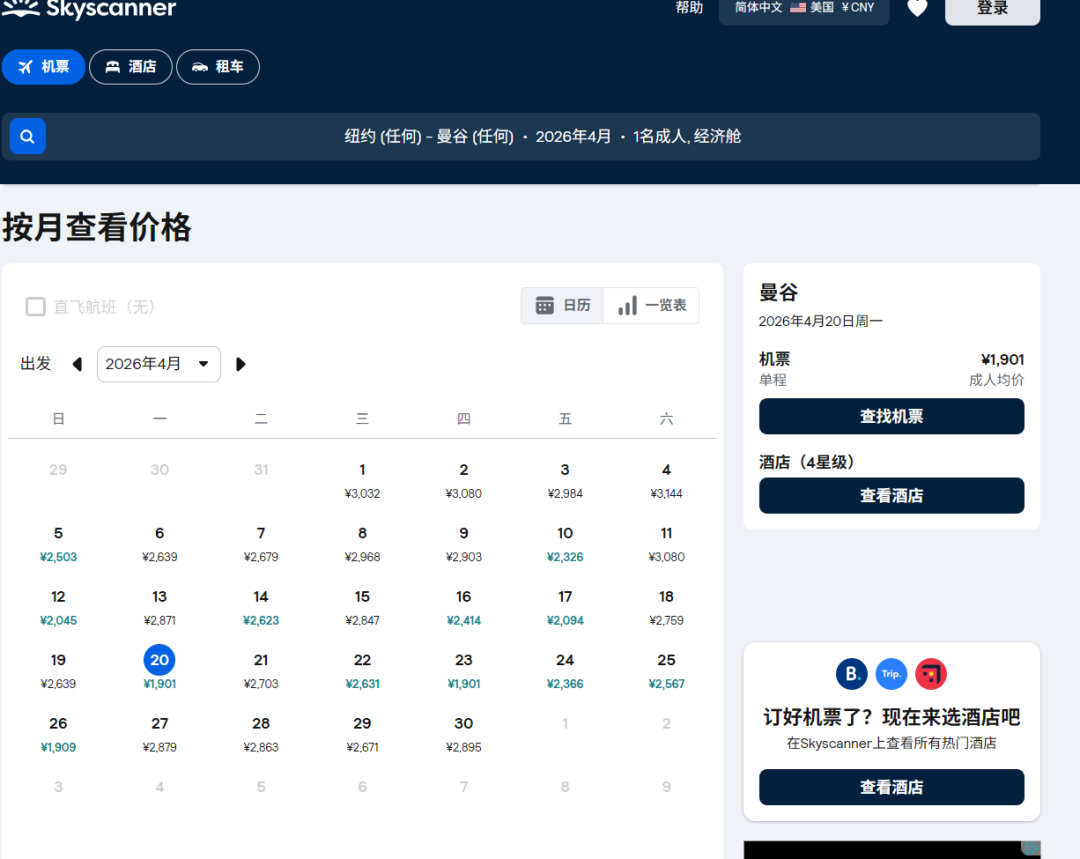Click the 登录 button
The width and height of the screenshot is (1080, 859).
(x=992, y=9)
